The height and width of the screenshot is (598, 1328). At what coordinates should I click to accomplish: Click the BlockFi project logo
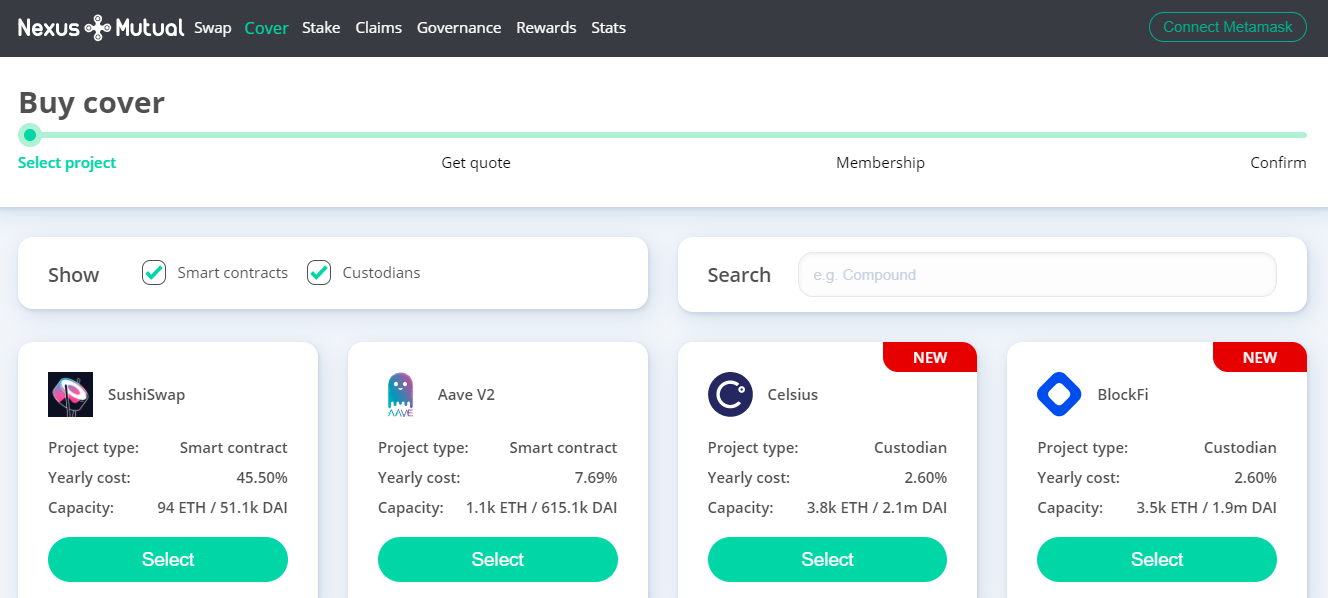(x=1059, y=394)
